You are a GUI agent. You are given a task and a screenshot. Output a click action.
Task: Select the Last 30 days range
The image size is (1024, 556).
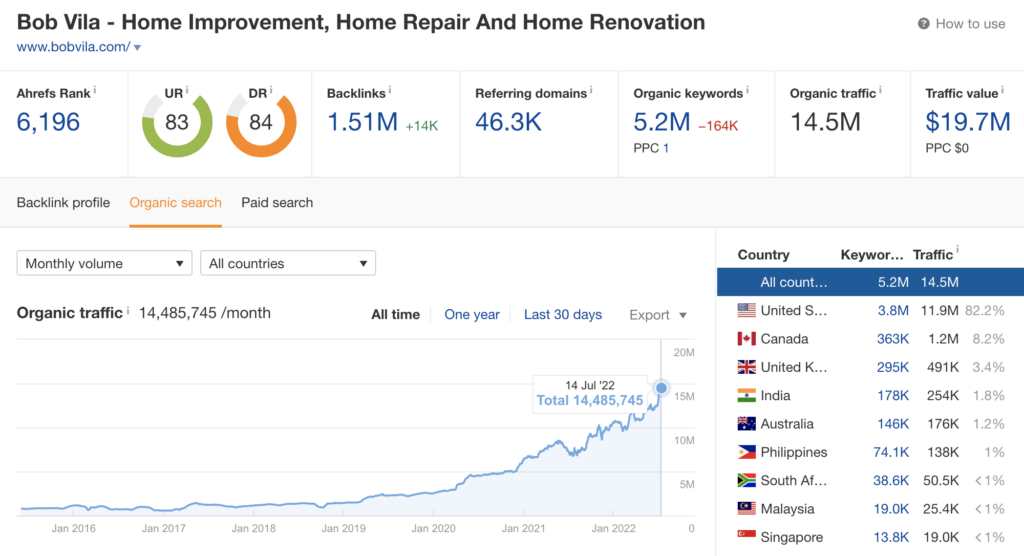click(562, 315)
